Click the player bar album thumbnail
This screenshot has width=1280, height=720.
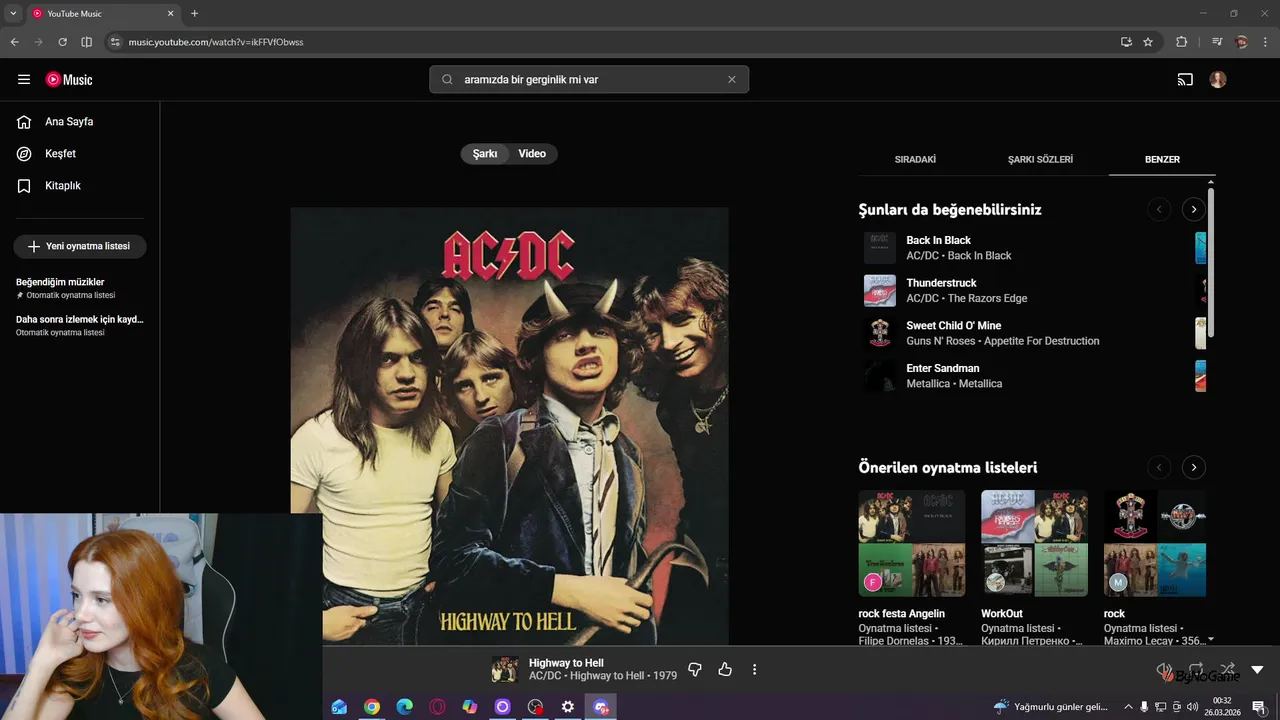point(505,669)
